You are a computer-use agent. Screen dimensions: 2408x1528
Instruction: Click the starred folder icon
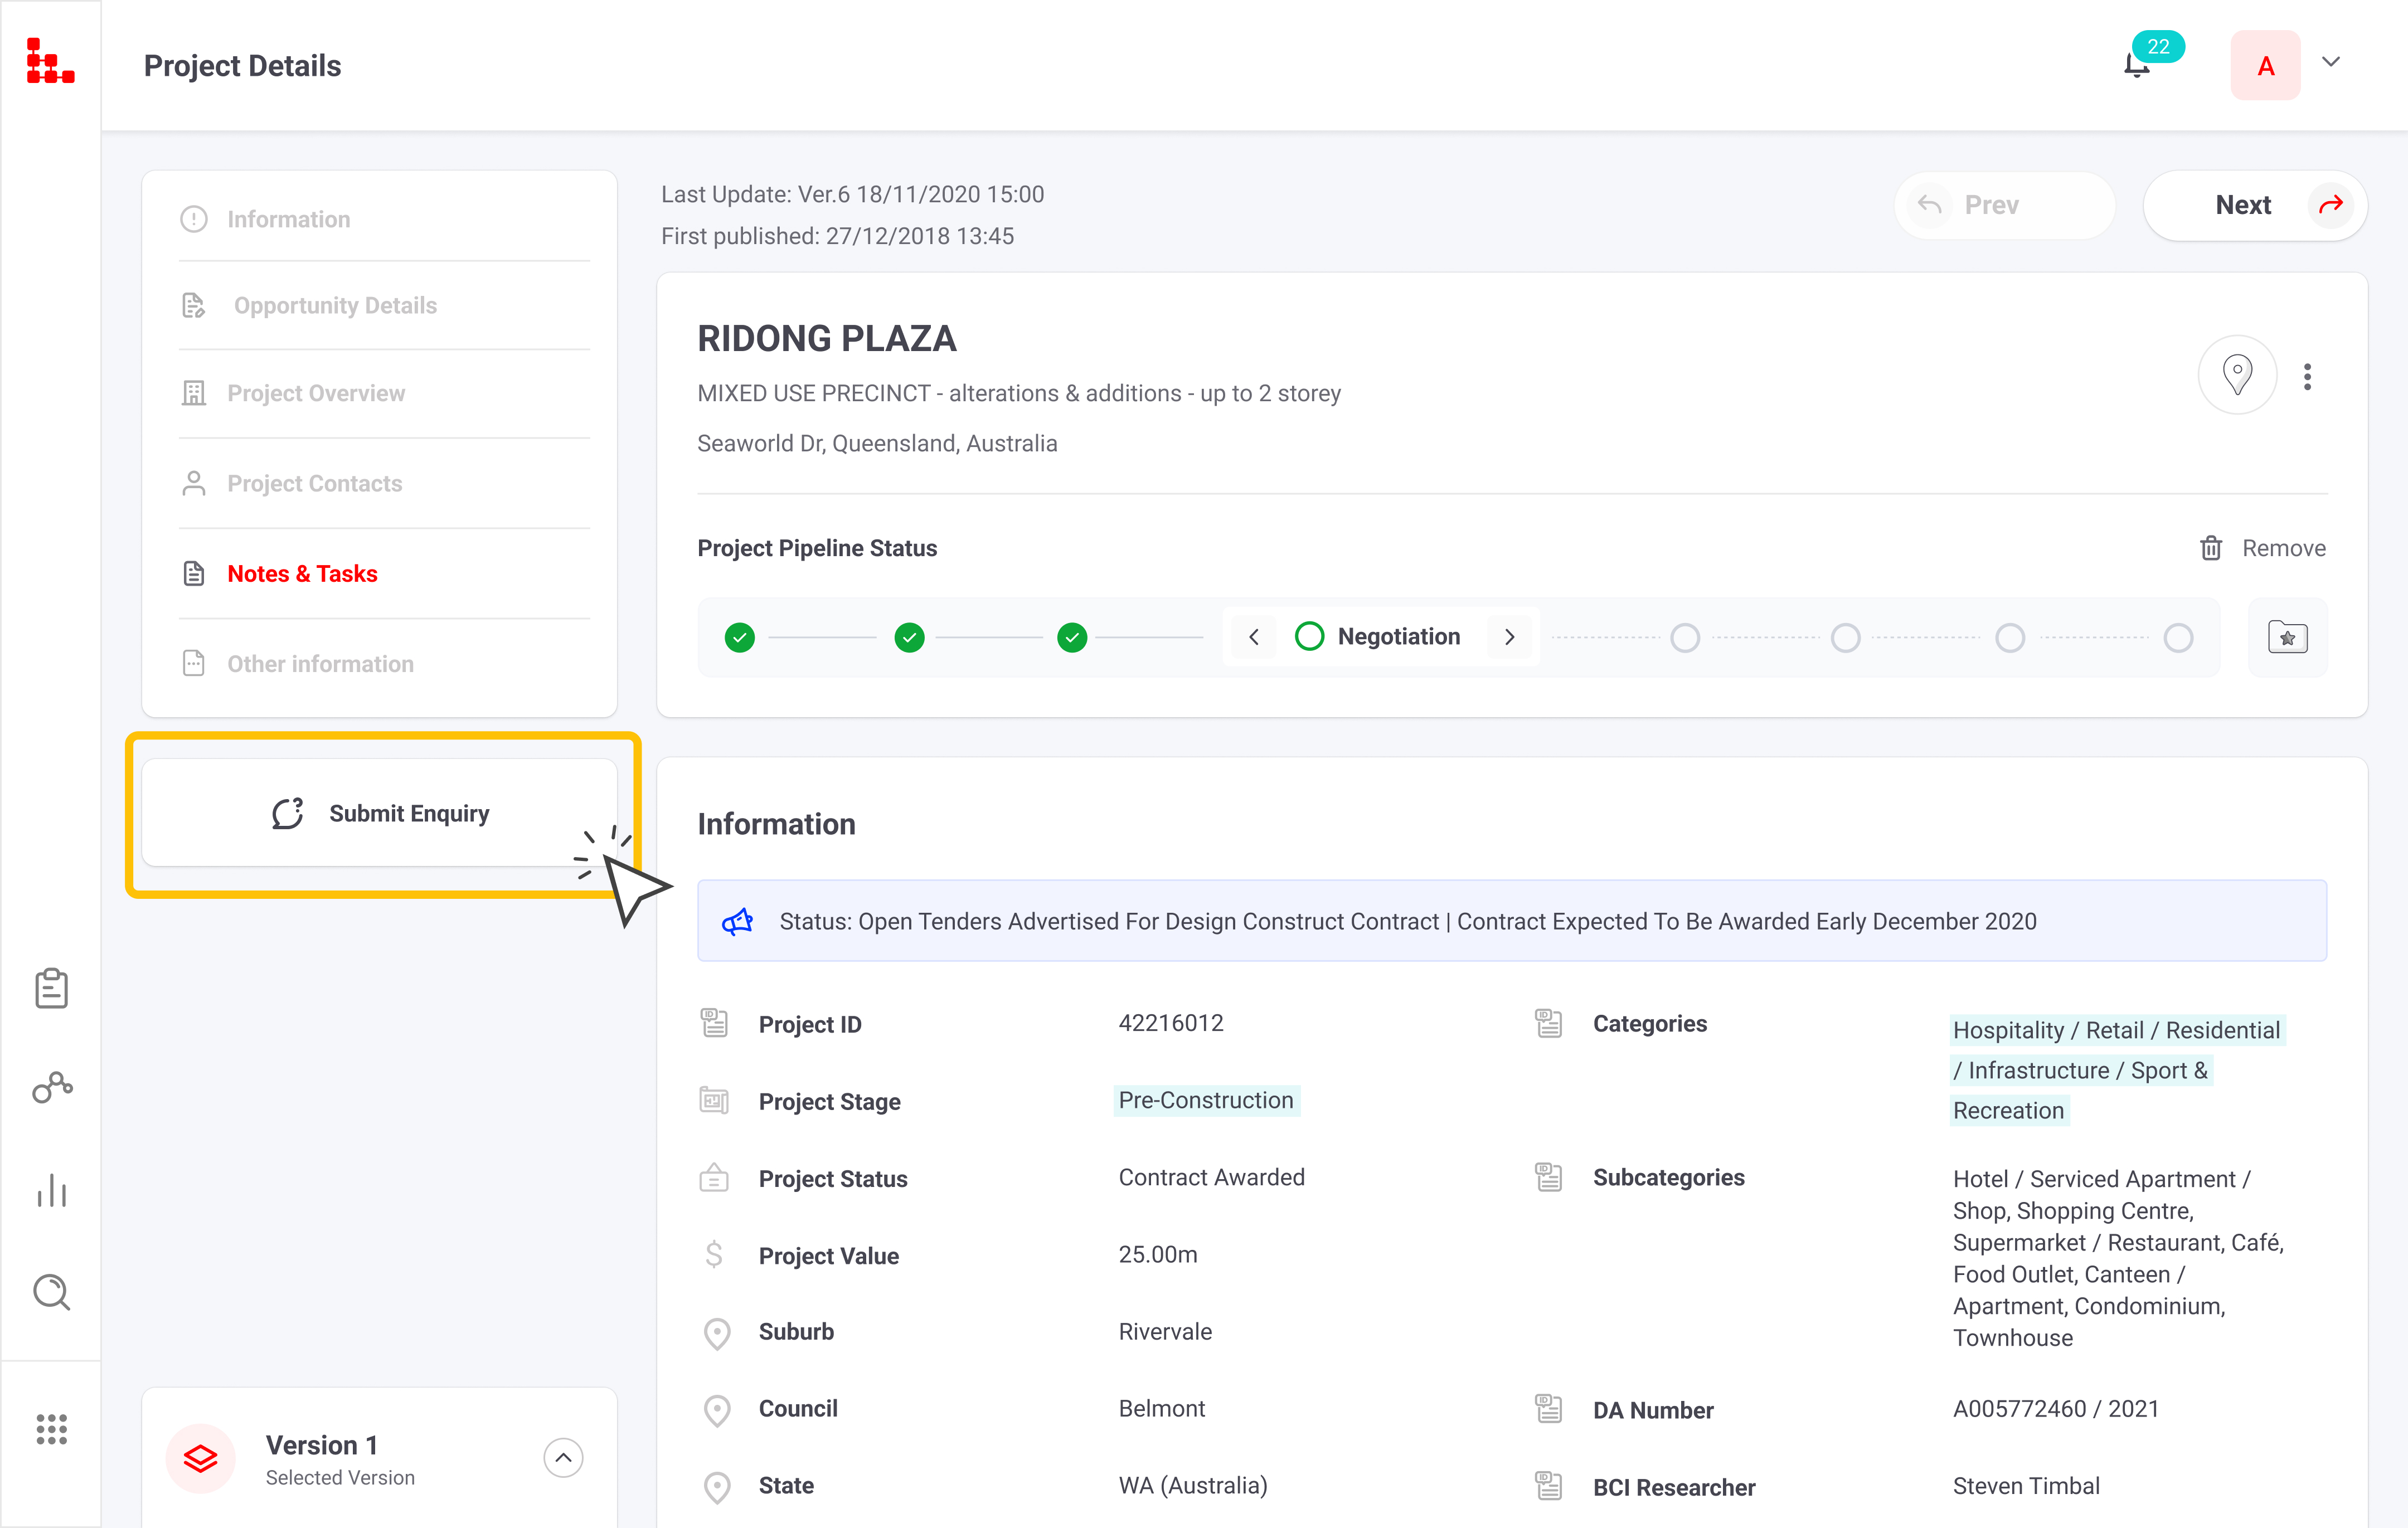tap(2287, 637)
